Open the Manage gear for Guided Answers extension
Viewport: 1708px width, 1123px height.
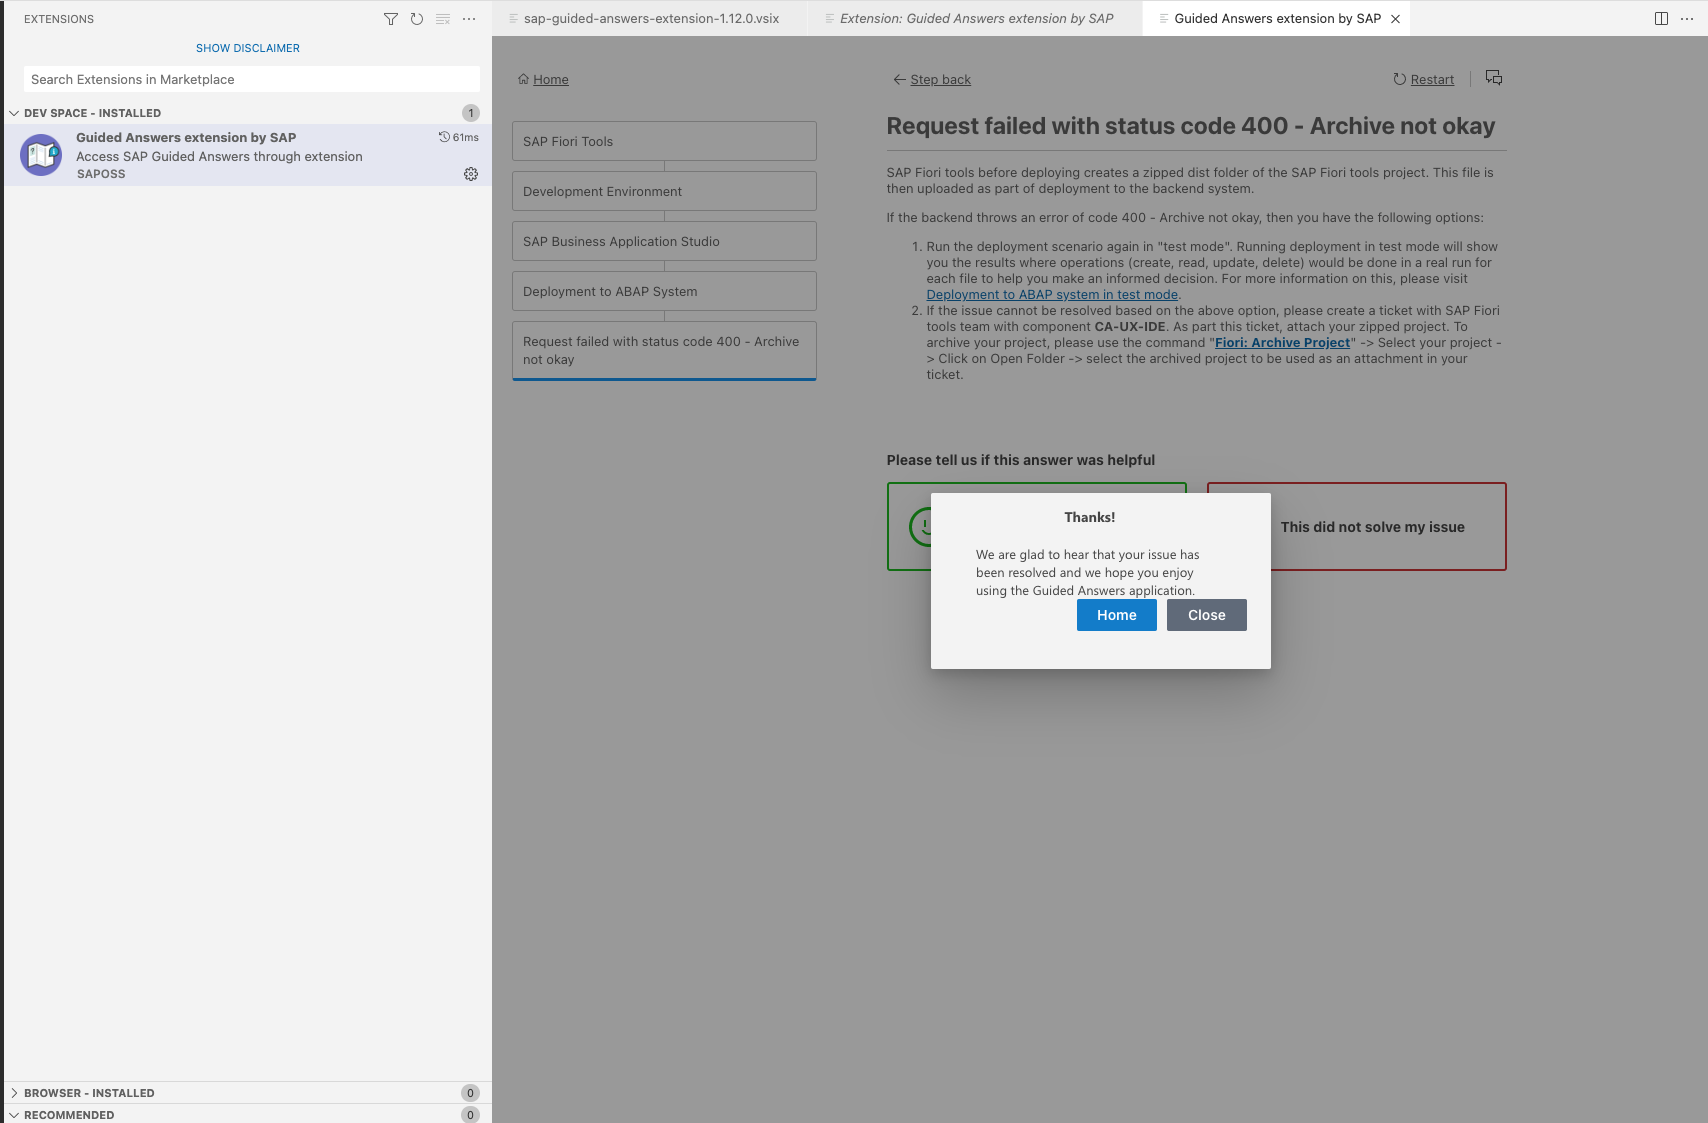470,173
